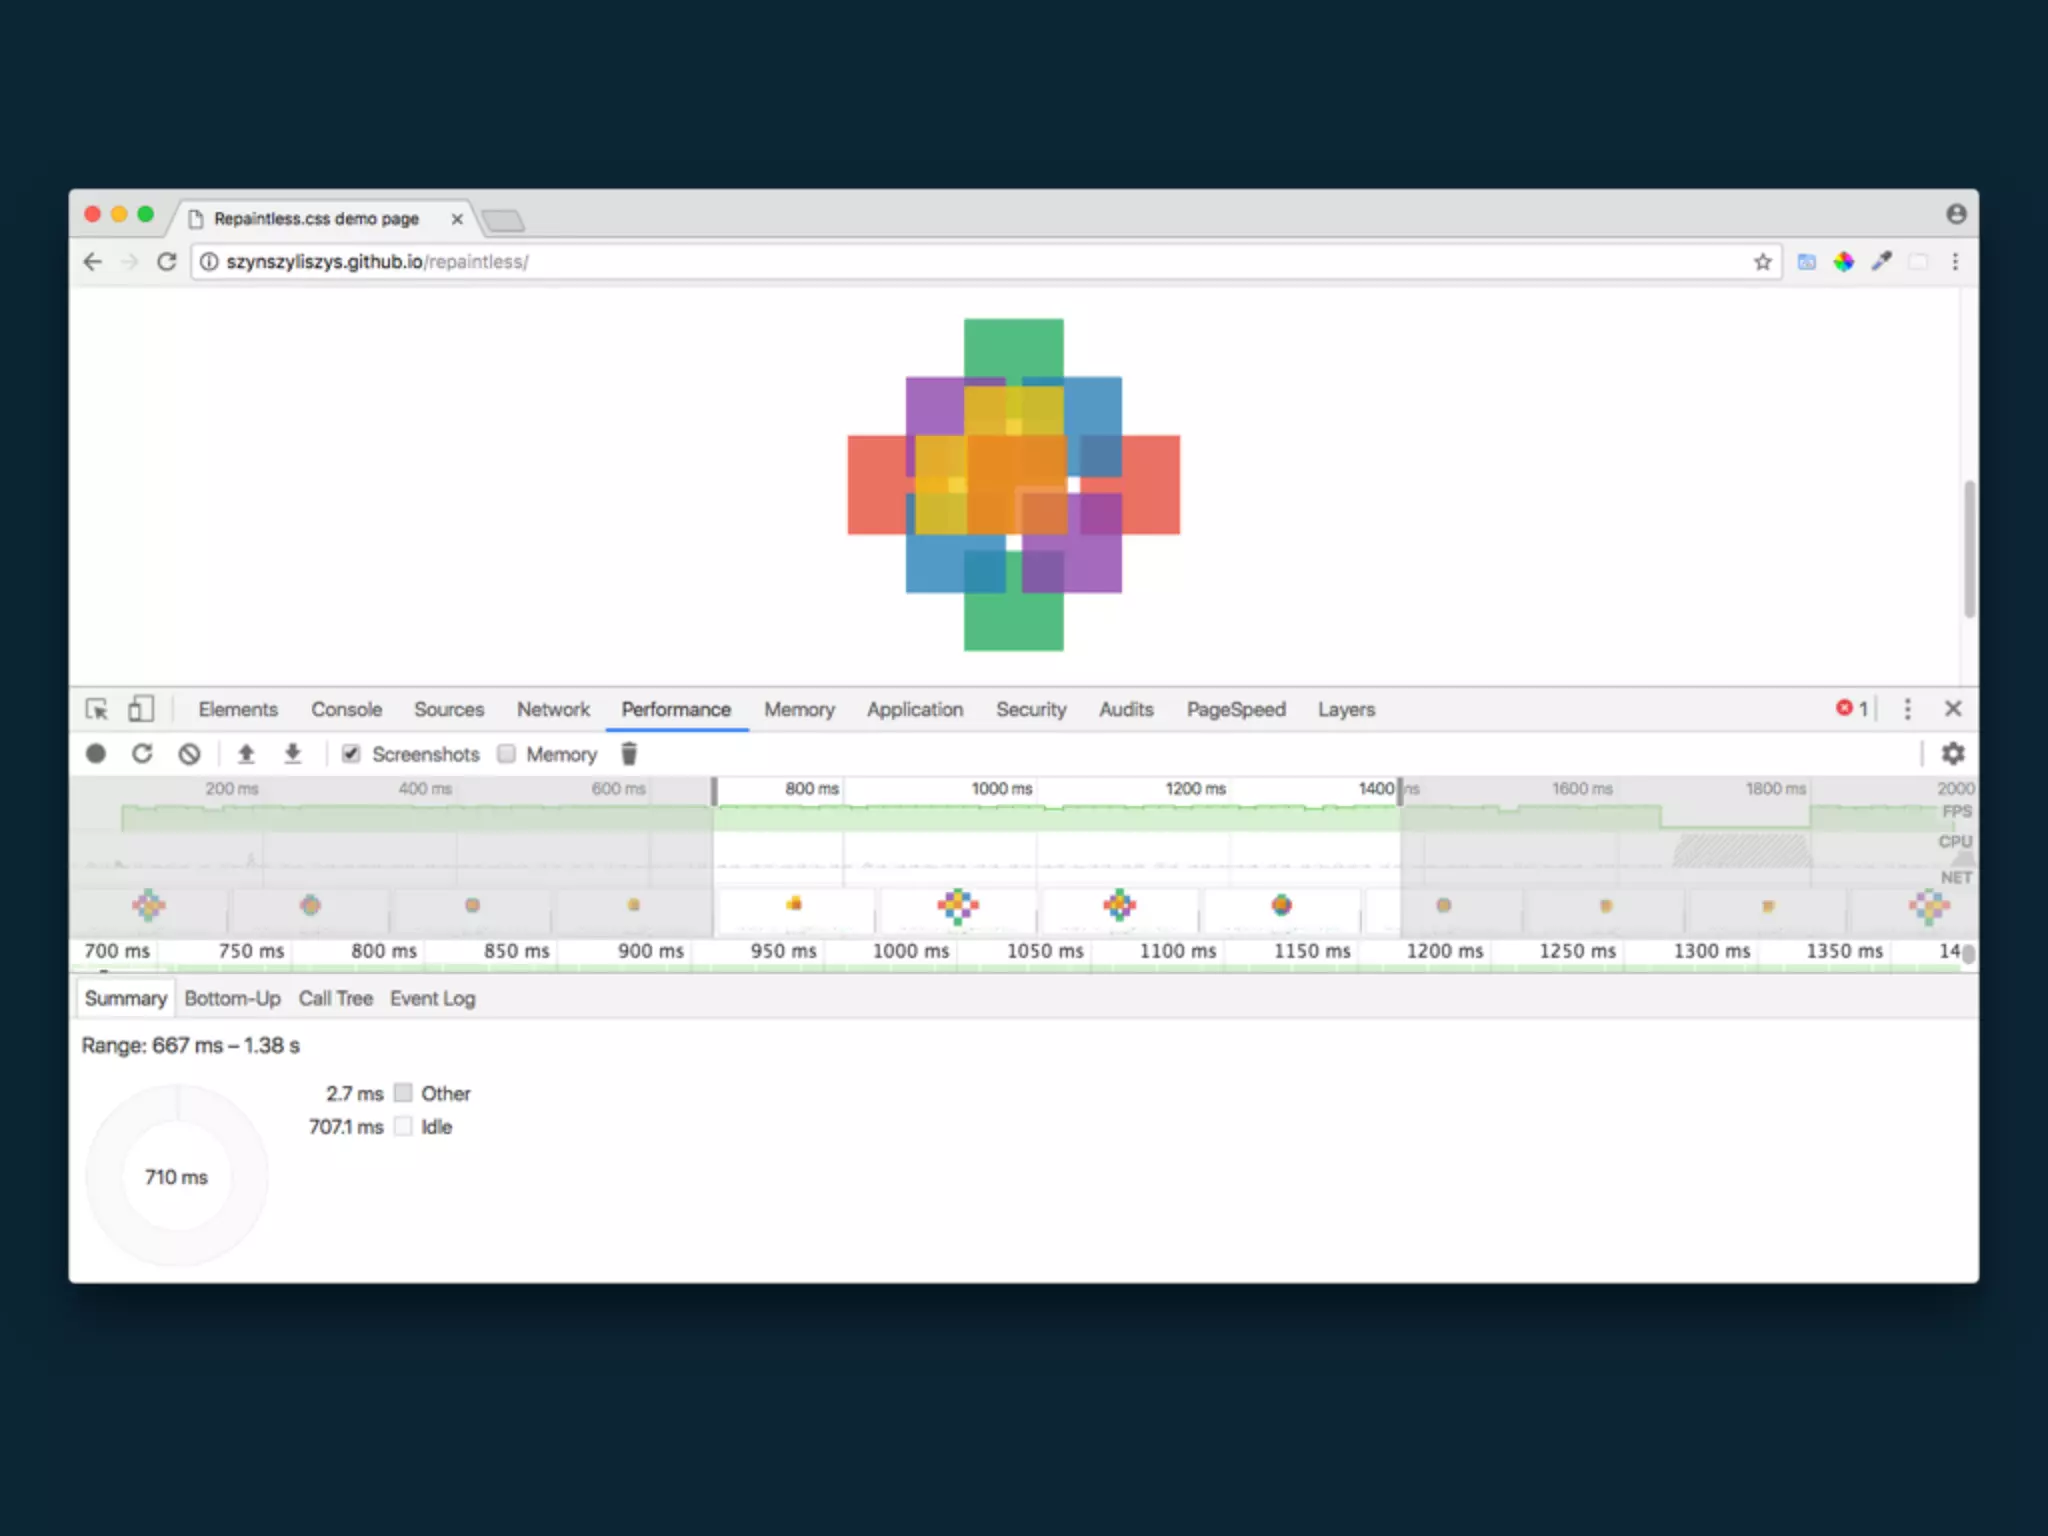Viewport: 2048px width, 1536px height.
Task: Switch to the Network tab
Action: pos(553,709)
